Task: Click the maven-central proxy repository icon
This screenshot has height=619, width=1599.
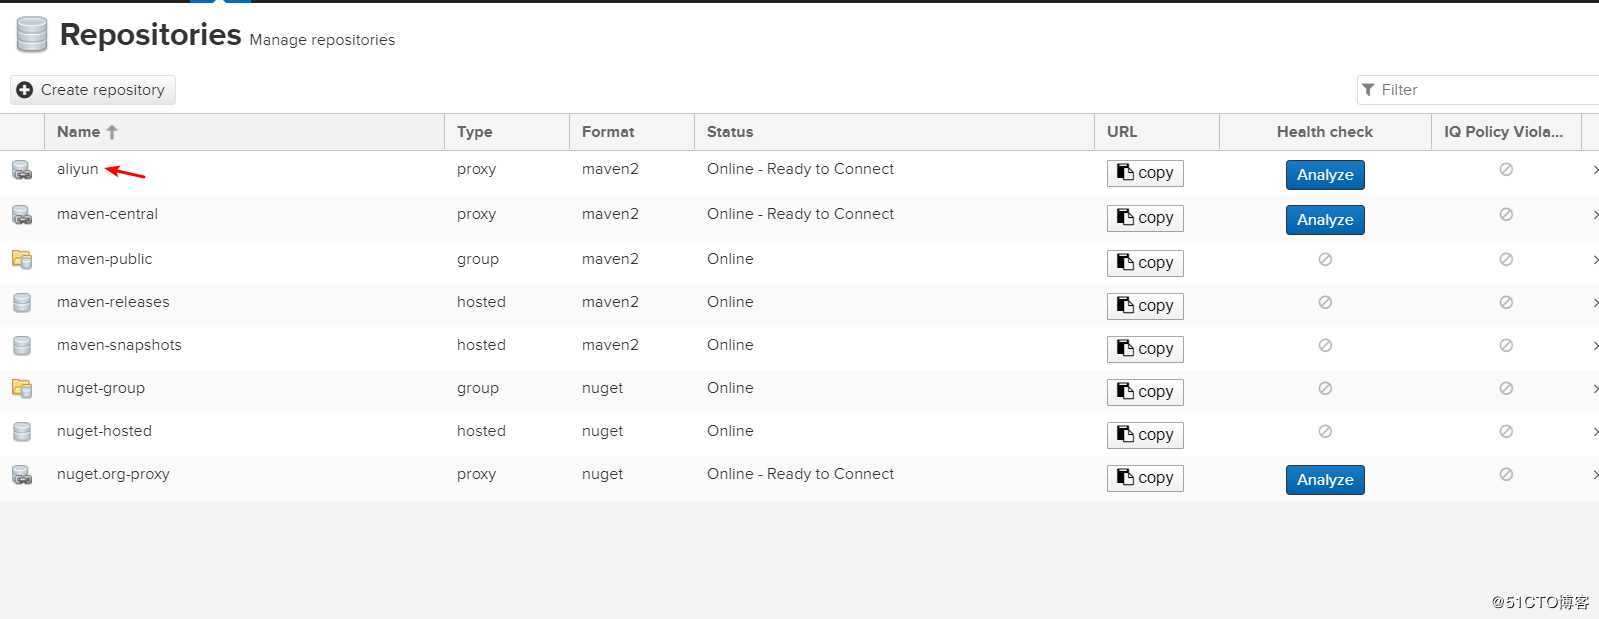Action: point(22,215)
